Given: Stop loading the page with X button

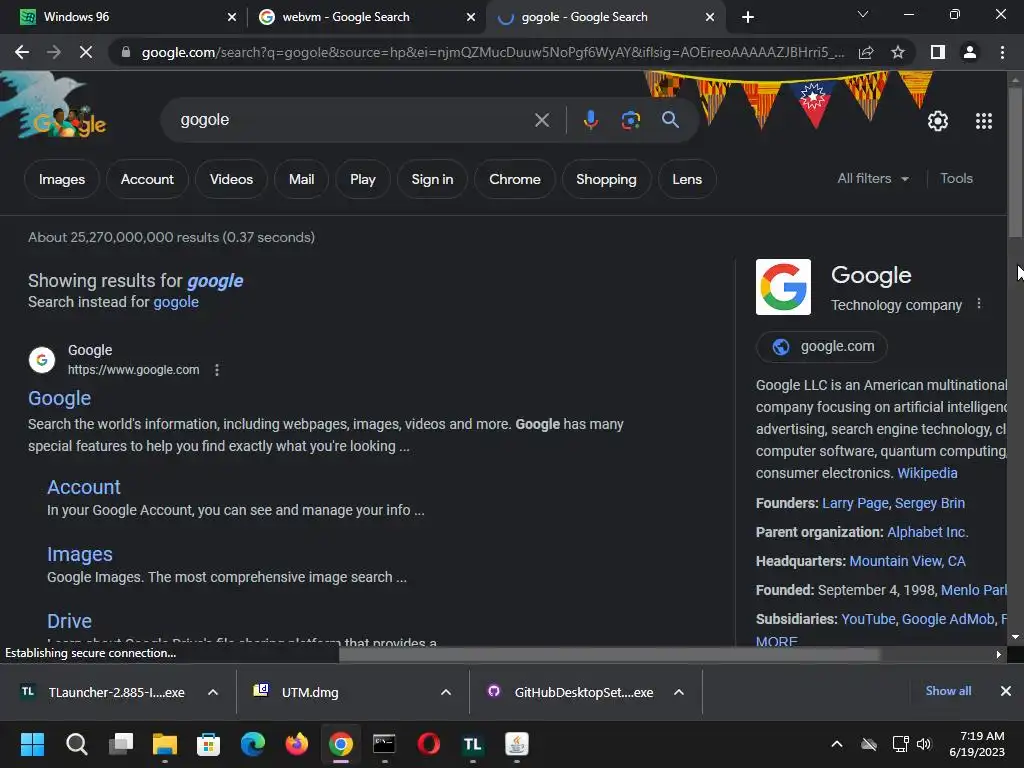Looking at the screenshot, I should click(x=86, y=52).
